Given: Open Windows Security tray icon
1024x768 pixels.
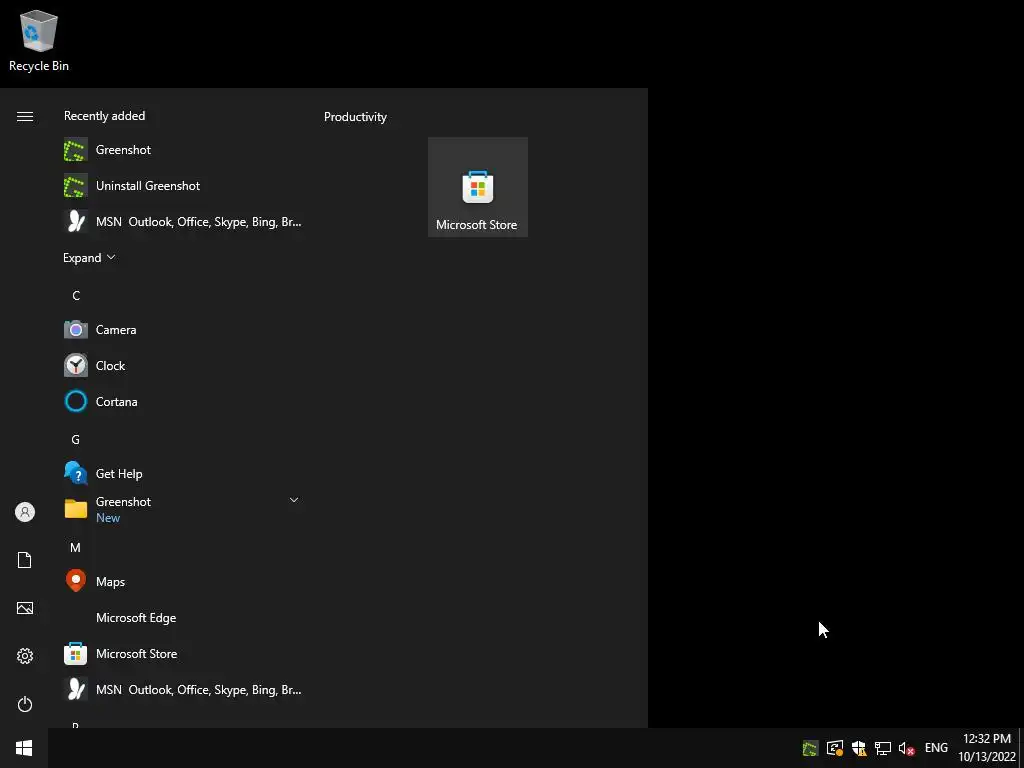Looking at the screenshot, I should pos(859,748).
